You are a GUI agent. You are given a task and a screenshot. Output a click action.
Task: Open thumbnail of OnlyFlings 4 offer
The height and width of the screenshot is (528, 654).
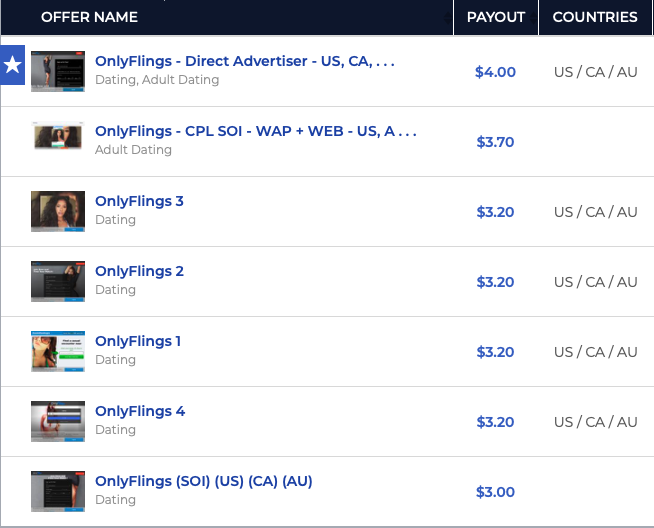(58, 421)
